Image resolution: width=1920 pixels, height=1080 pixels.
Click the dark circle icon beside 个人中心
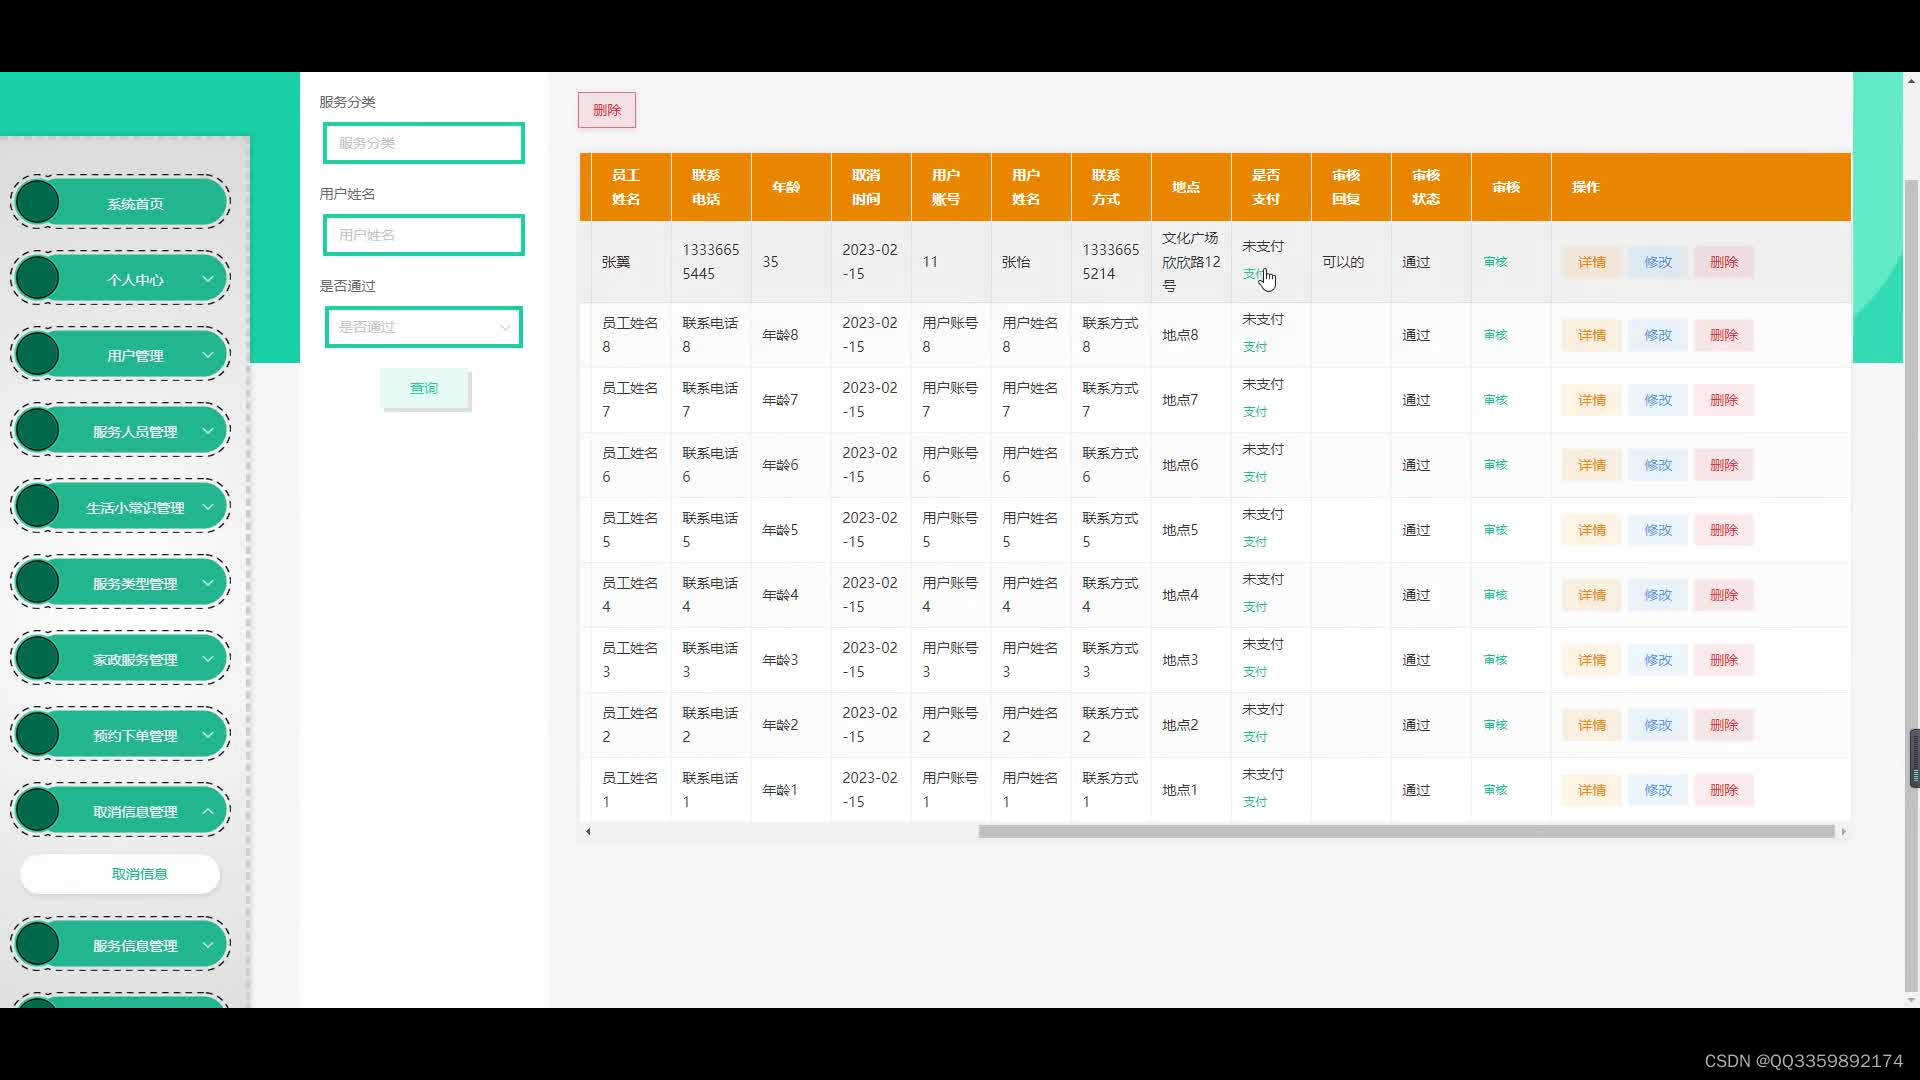click(38, 278)
